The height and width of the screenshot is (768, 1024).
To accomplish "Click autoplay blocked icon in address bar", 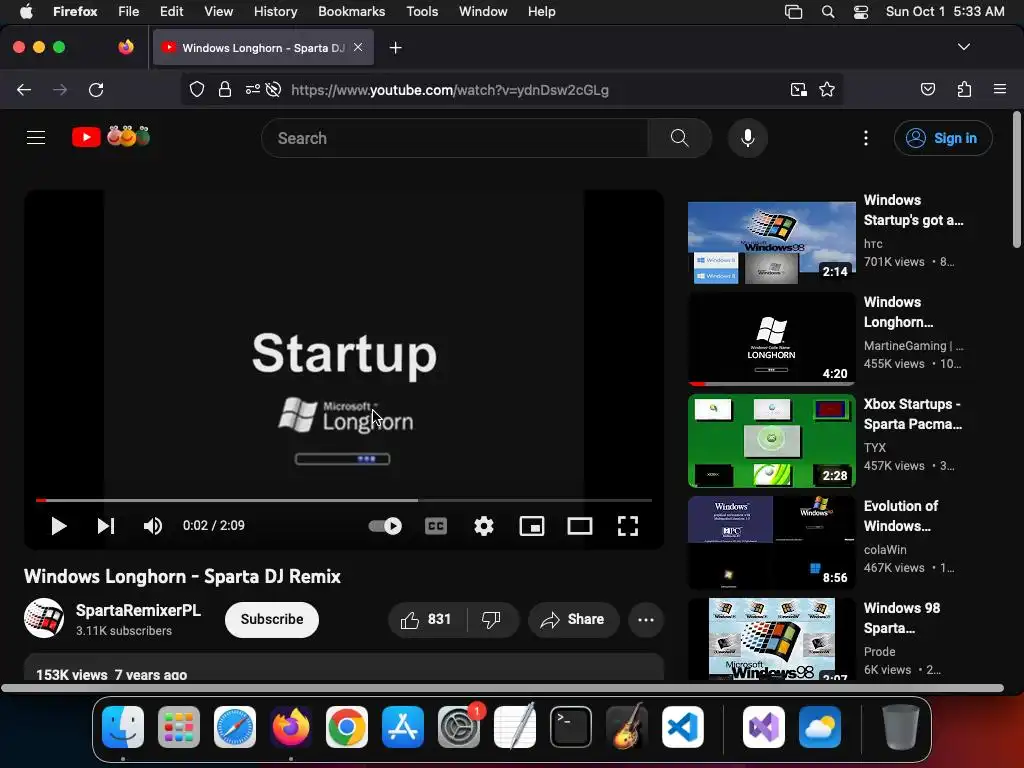I will pos(274,89).
